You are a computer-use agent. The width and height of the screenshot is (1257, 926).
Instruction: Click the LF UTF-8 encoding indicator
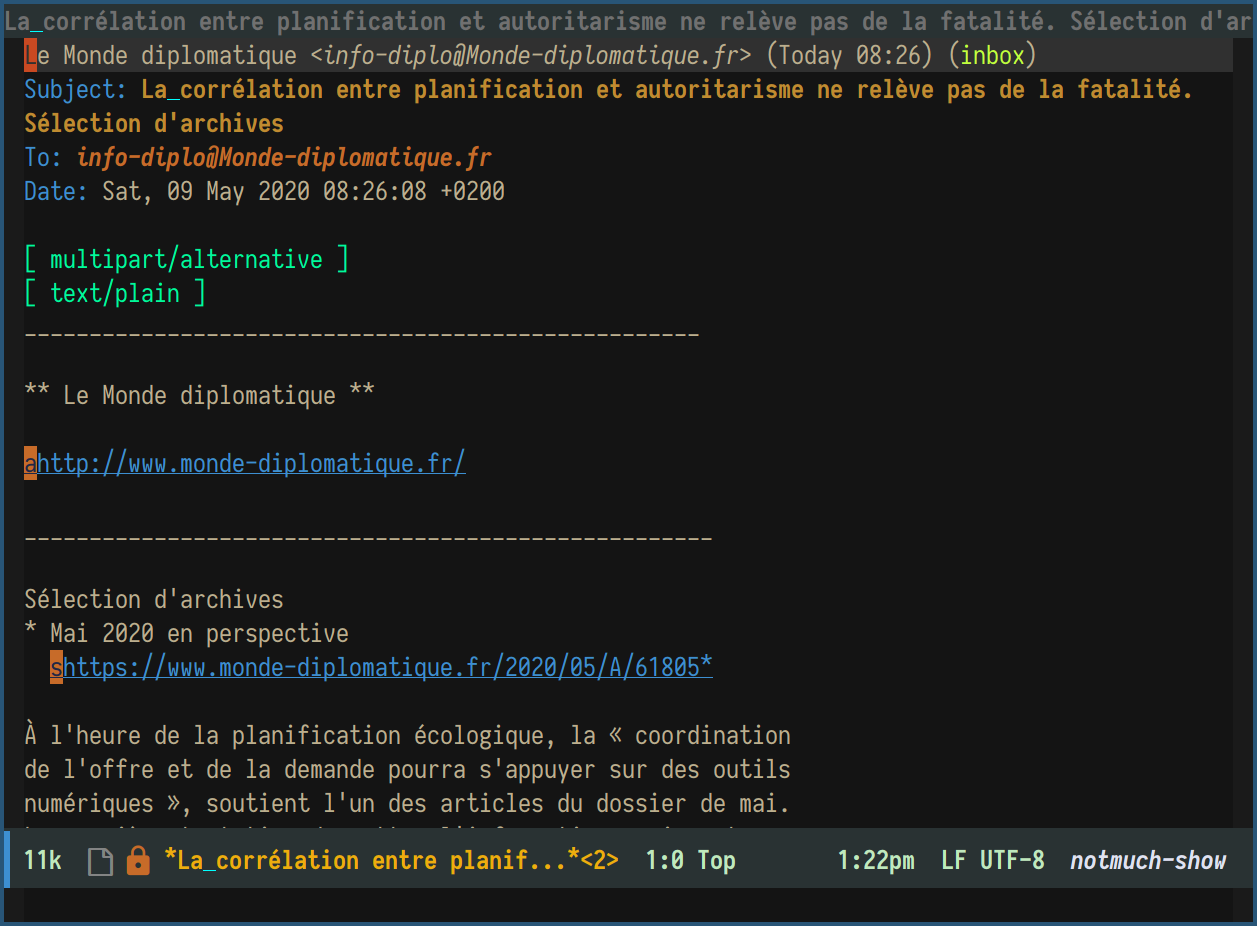click(993, 860)
